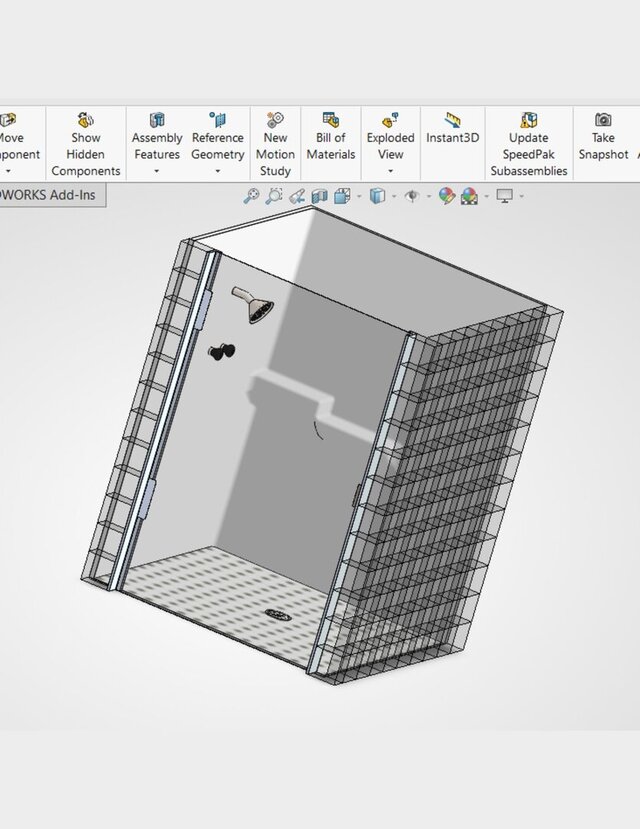The height and width of the screenshot is (829, 640).
Task: Open the Bill of Materials tool
Action: pyautogui.click(x=330, y=120)
